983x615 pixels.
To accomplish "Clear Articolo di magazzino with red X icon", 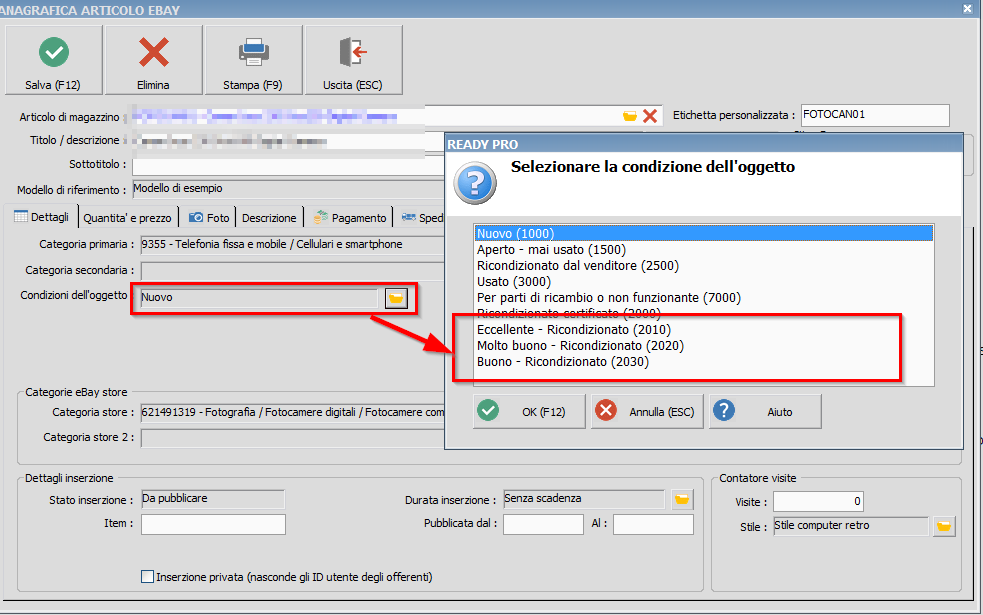I will point(650,116).
